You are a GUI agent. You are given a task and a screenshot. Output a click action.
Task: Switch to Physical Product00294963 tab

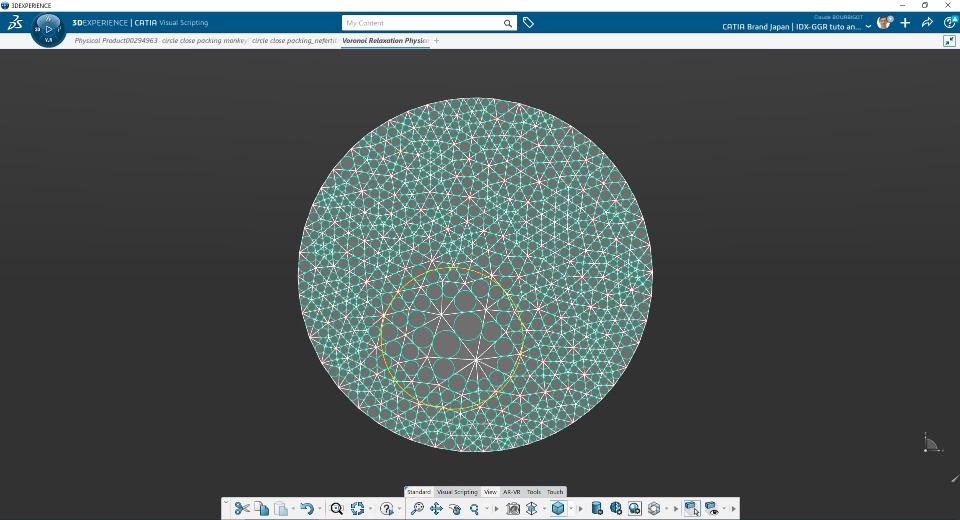(x=116, y=40)
